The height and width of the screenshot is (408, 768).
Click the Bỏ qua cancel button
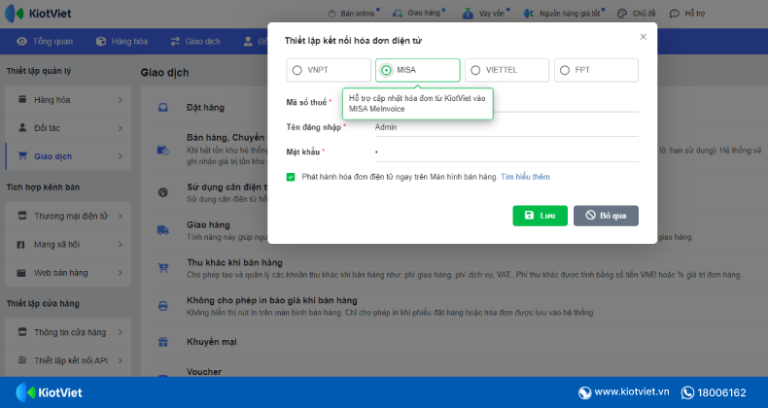coord(605,215)
